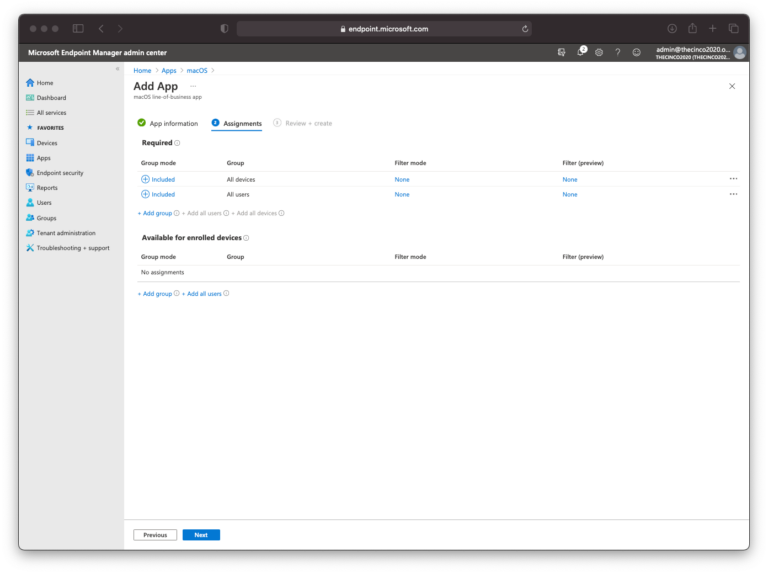This screenshot has width=768, height=573.
Task: Open the feedback smiley icon
Action: (636, 52)
